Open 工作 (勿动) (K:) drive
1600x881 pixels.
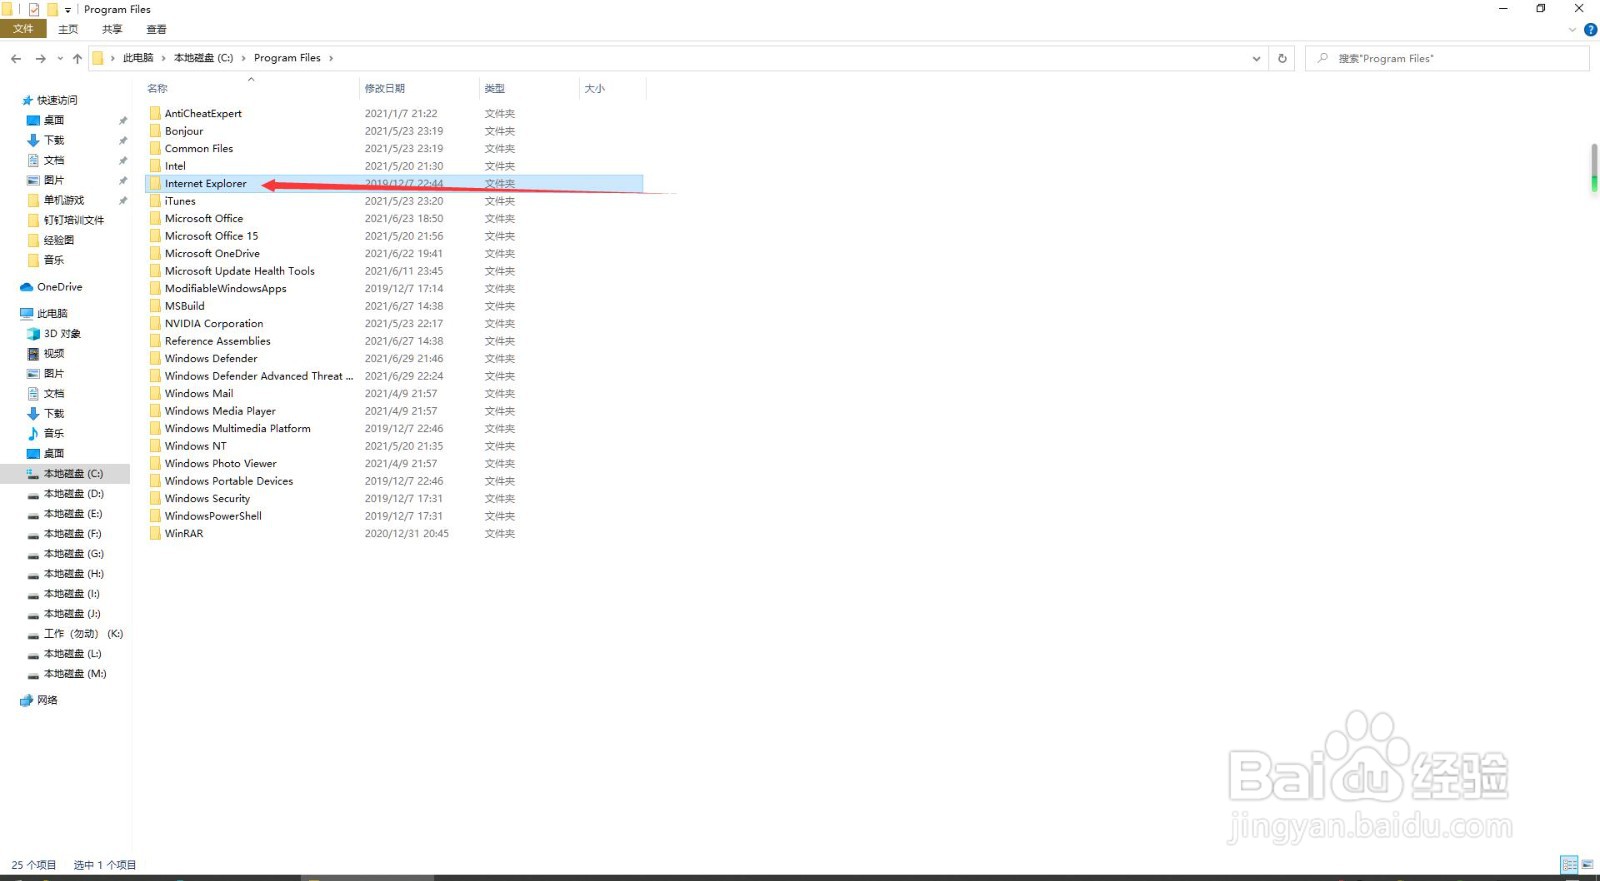coord(83,633)
